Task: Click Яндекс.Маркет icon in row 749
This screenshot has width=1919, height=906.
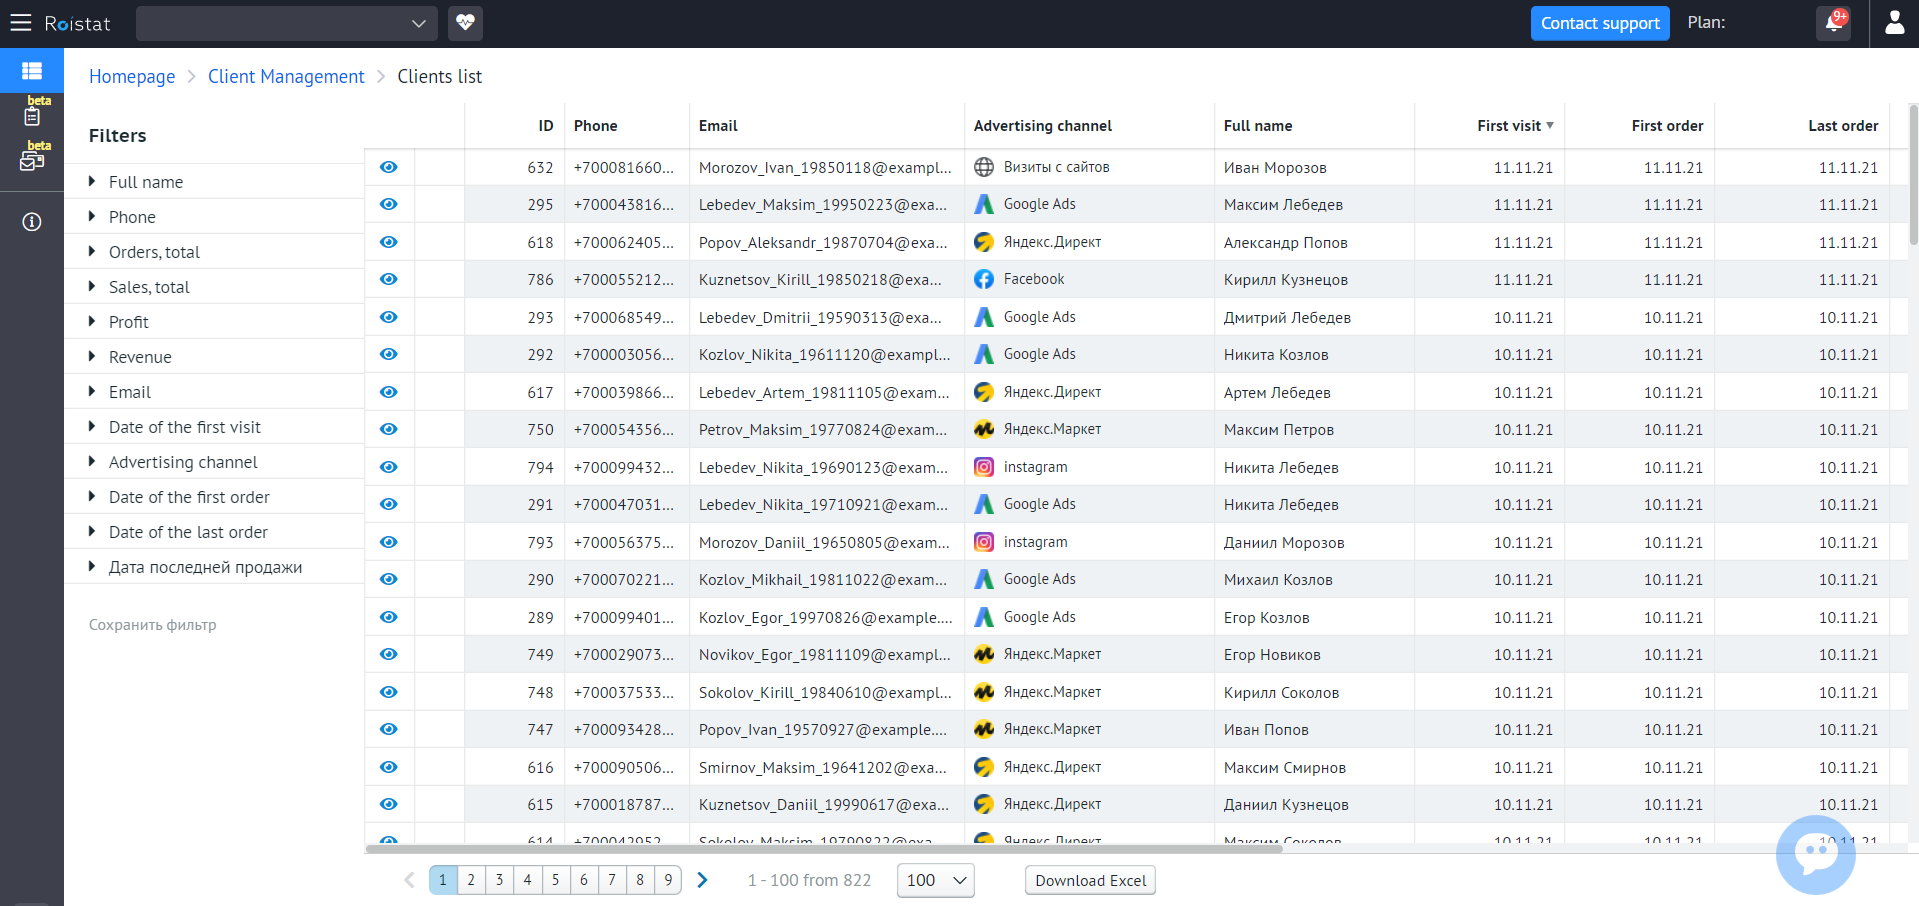Action: (984, 654)
